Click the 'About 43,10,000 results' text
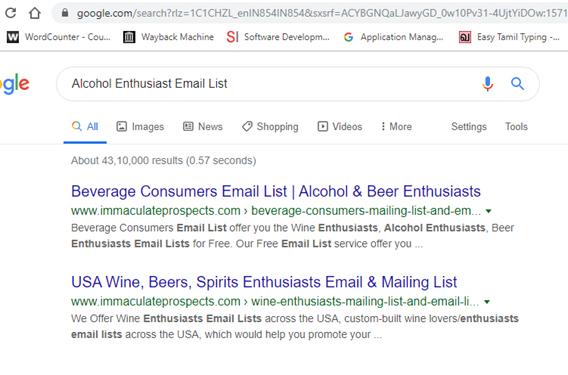 coord(163,161)
